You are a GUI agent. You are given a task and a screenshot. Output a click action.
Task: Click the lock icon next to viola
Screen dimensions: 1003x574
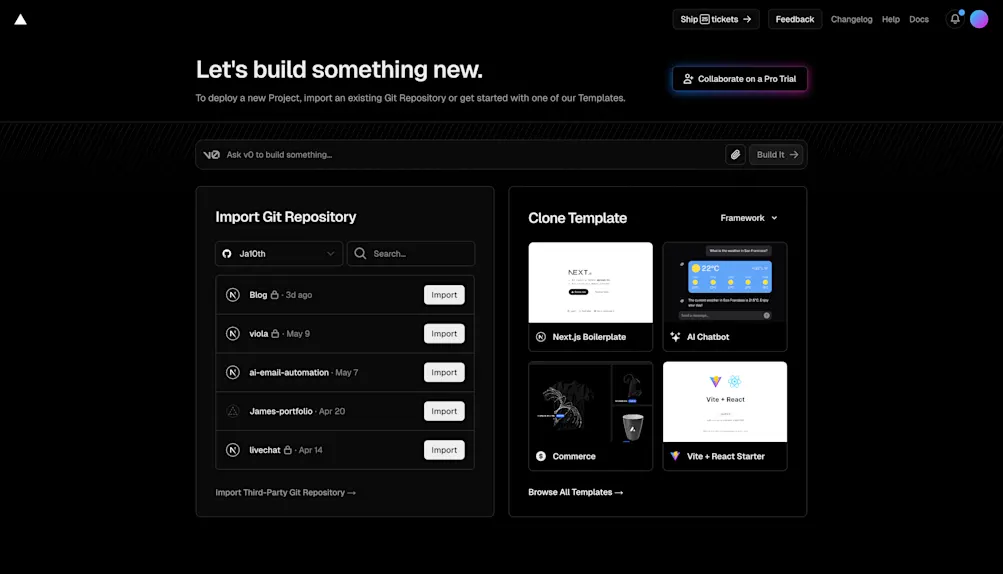(x=275, y=334)
